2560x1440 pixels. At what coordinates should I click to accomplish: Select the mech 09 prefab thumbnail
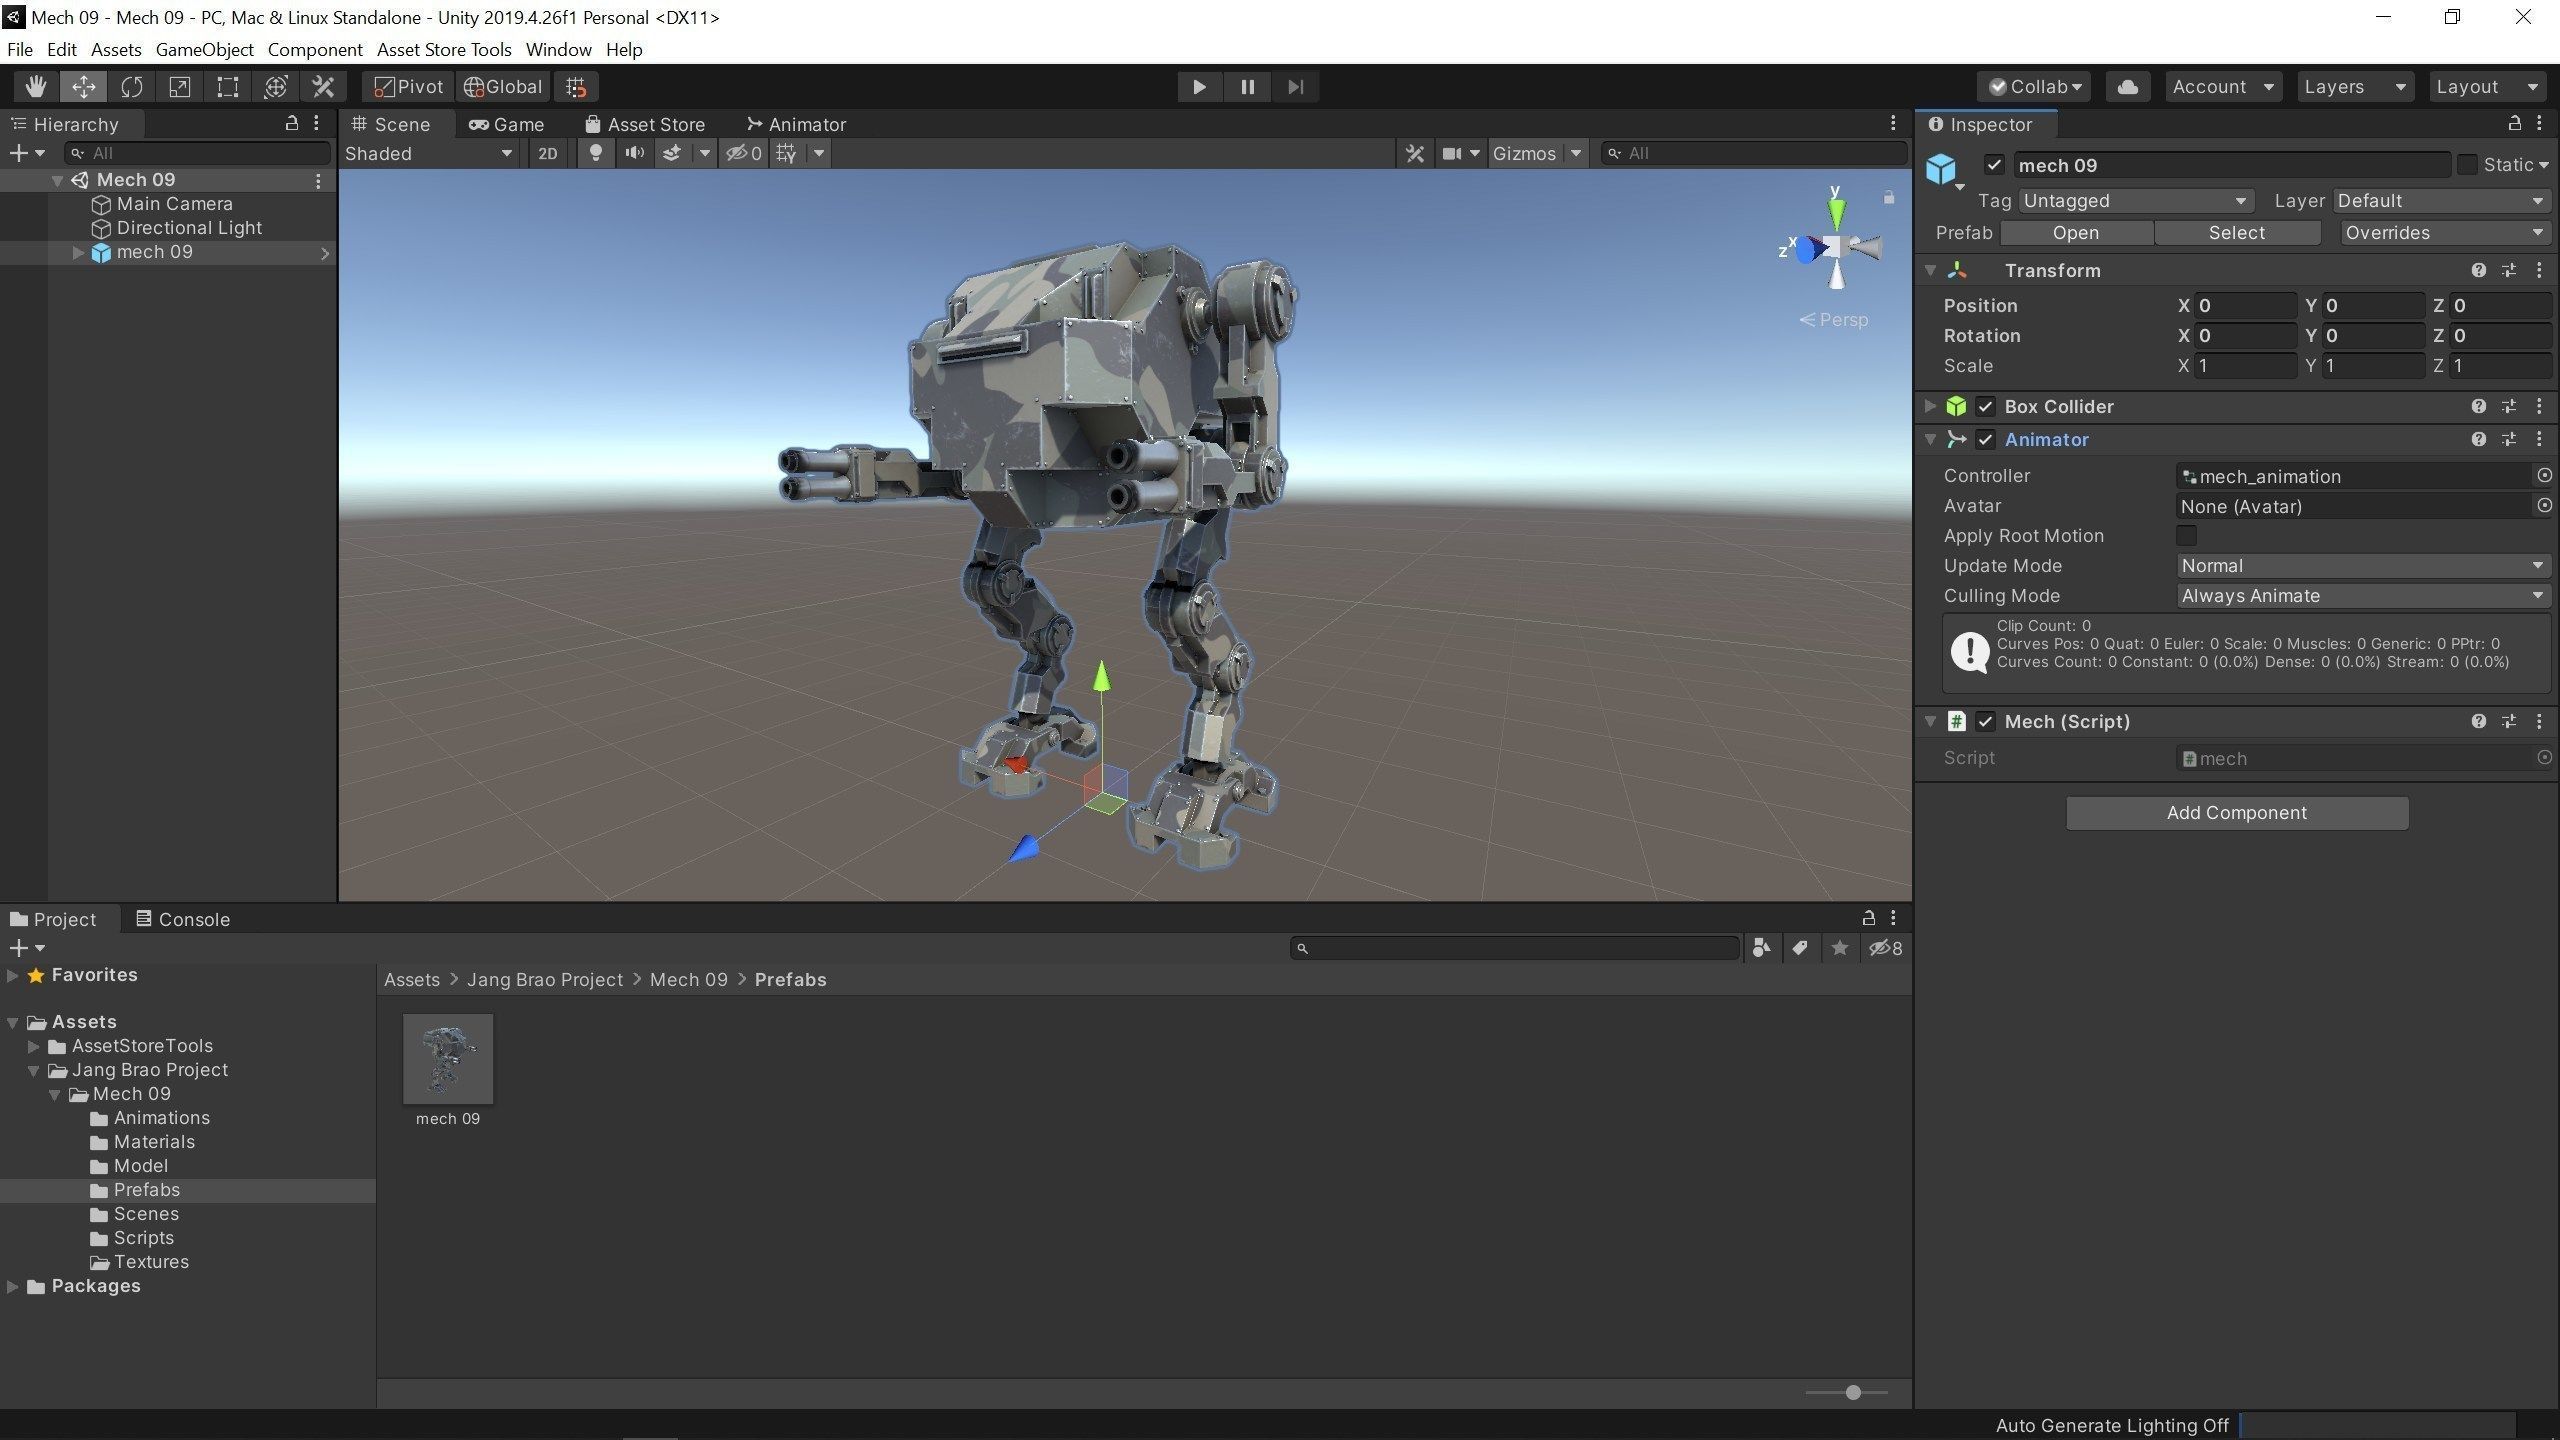tap(448, 1058)
